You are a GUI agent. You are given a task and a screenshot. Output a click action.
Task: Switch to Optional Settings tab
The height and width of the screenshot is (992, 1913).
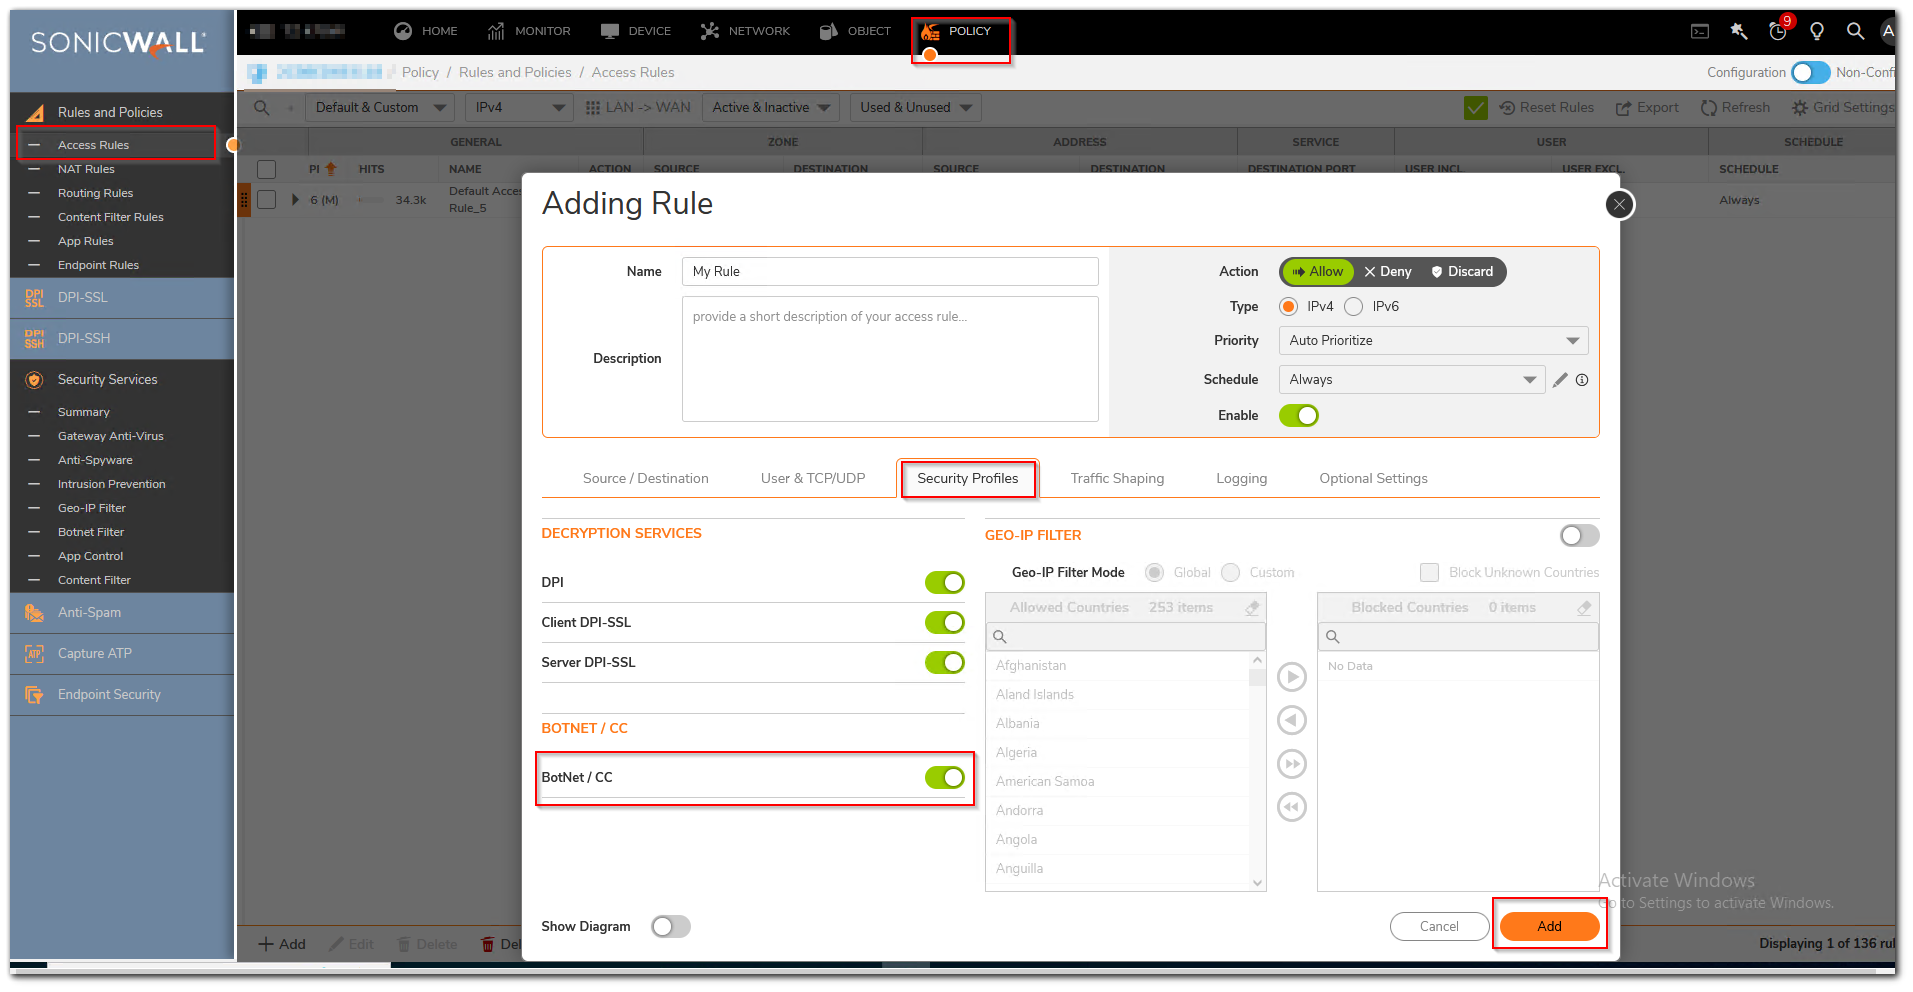point(1373,479)
